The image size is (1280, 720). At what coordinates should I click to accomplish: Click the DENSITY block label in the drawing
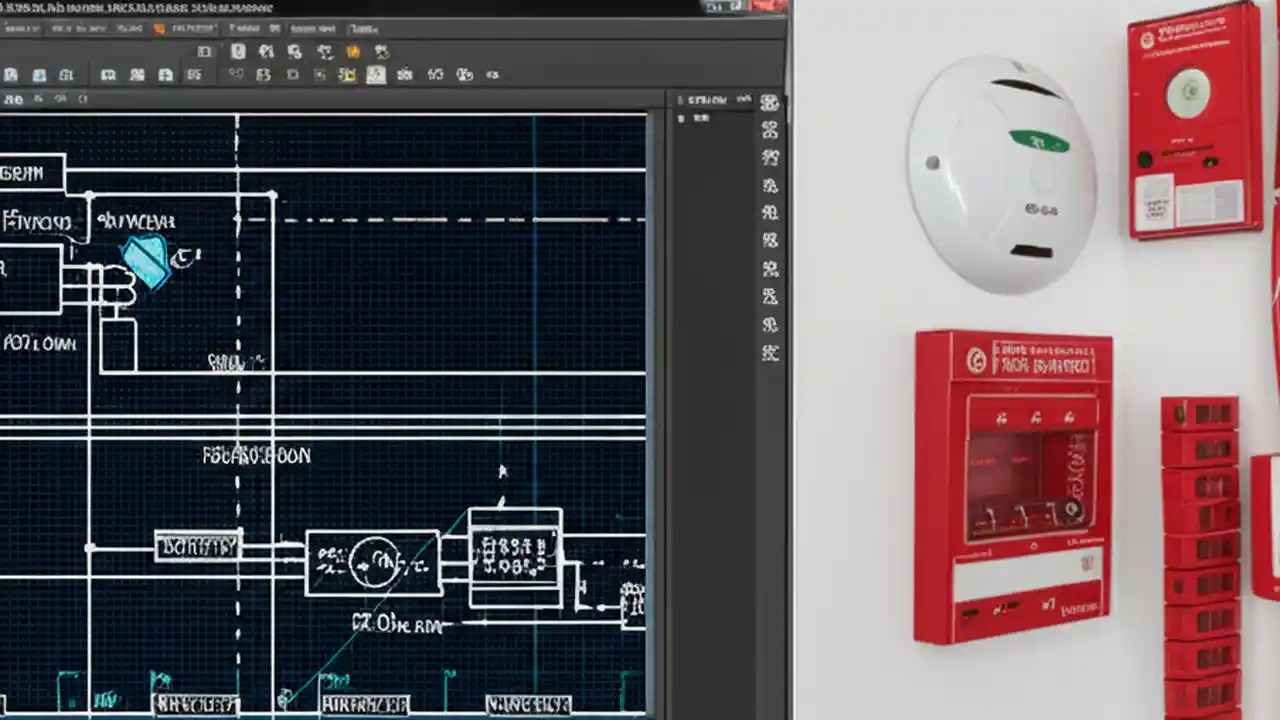pyautogui.click(x=197, y=546)
